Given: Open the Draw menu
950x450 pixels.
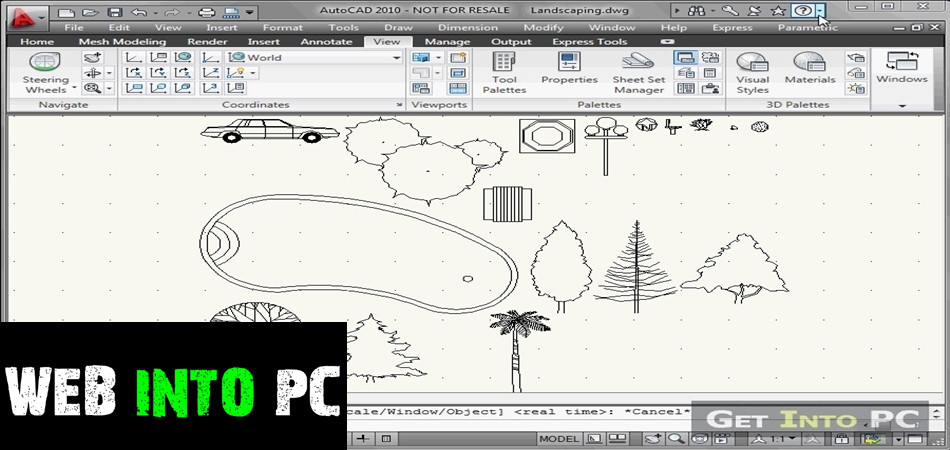Looking at the screenshot, I should [x=398, y=27].
